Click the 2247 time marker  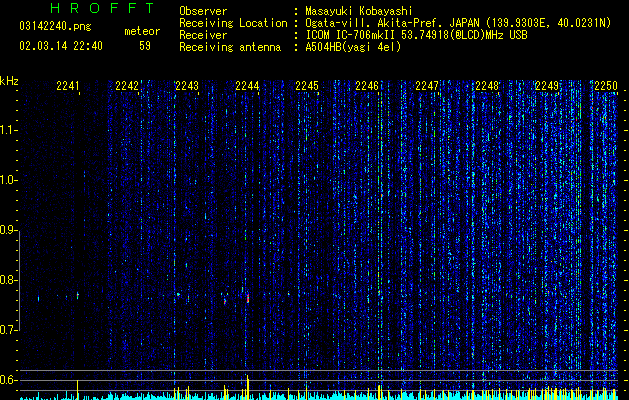click(x=427, y=86)
